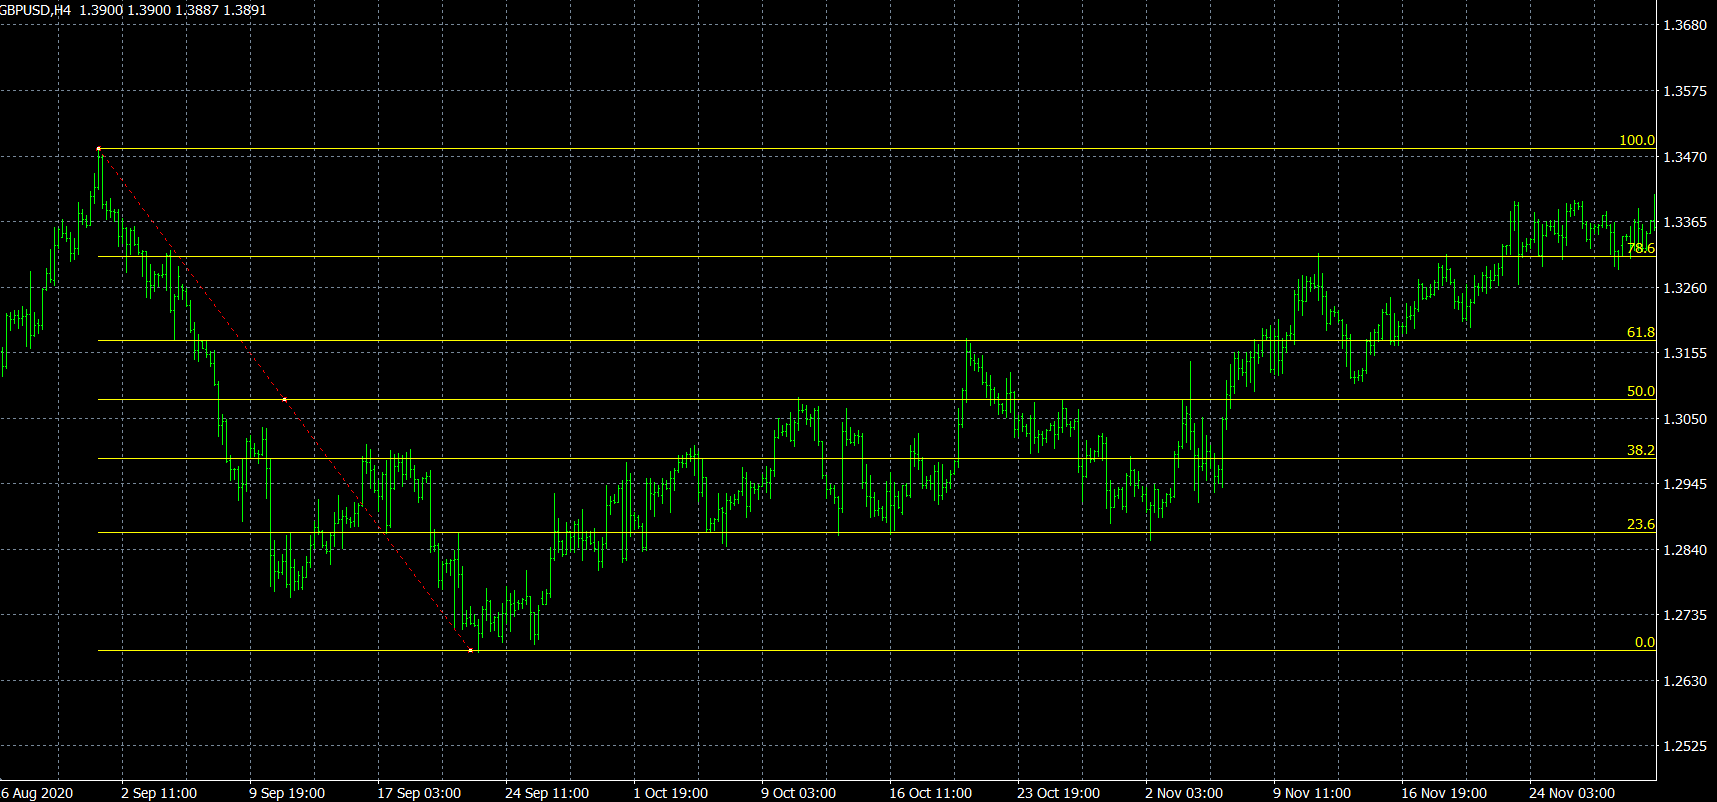Select the 23.6 Fibonacci level label
The height and width of the screenshot is (802, 1717).
click(x=1640, y=525)
